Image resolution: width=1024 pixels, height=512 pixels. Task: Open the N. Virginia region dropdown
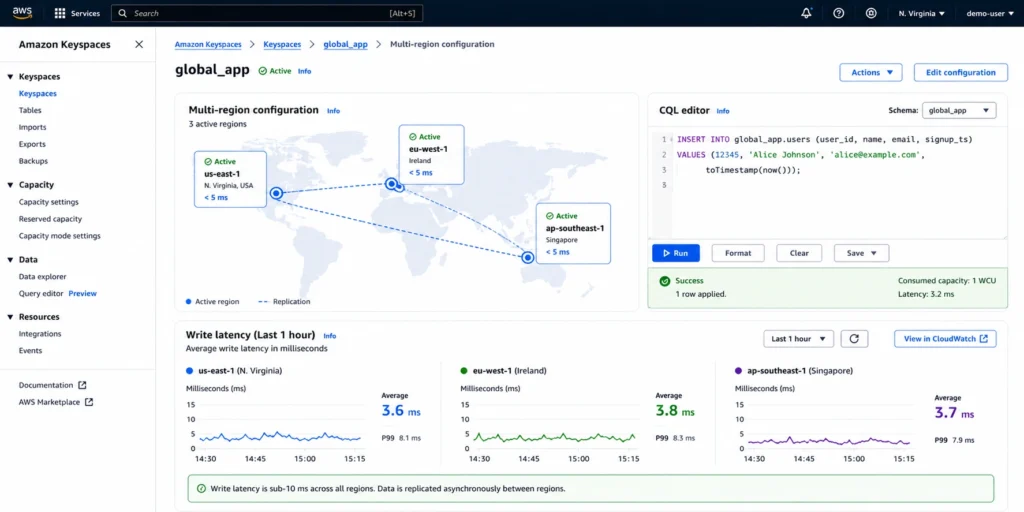(x=921, y=13)
